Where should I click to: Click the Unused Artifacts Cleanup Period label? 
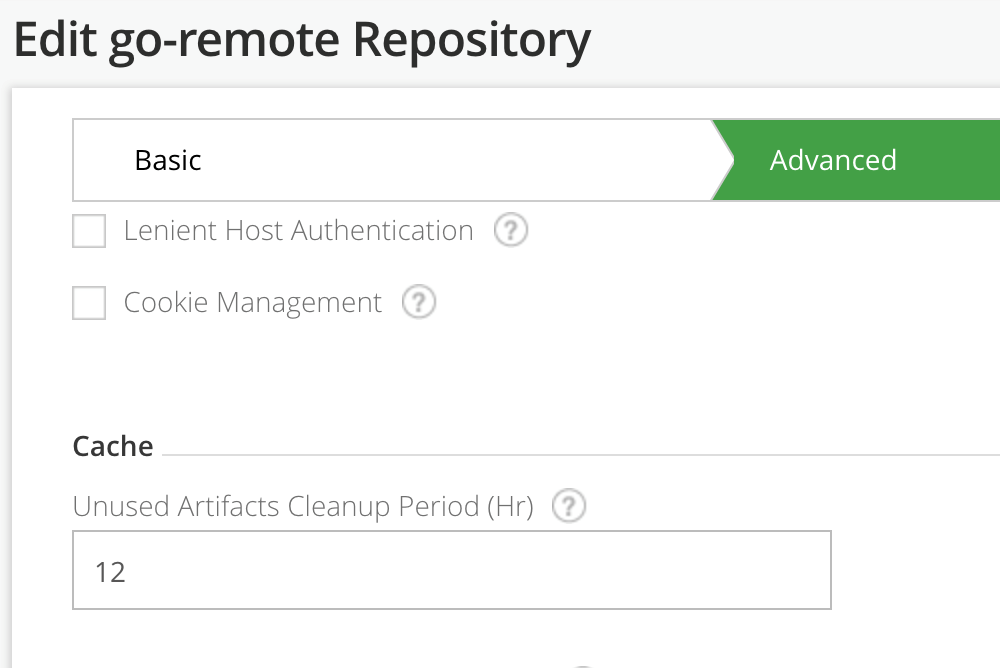302,506
